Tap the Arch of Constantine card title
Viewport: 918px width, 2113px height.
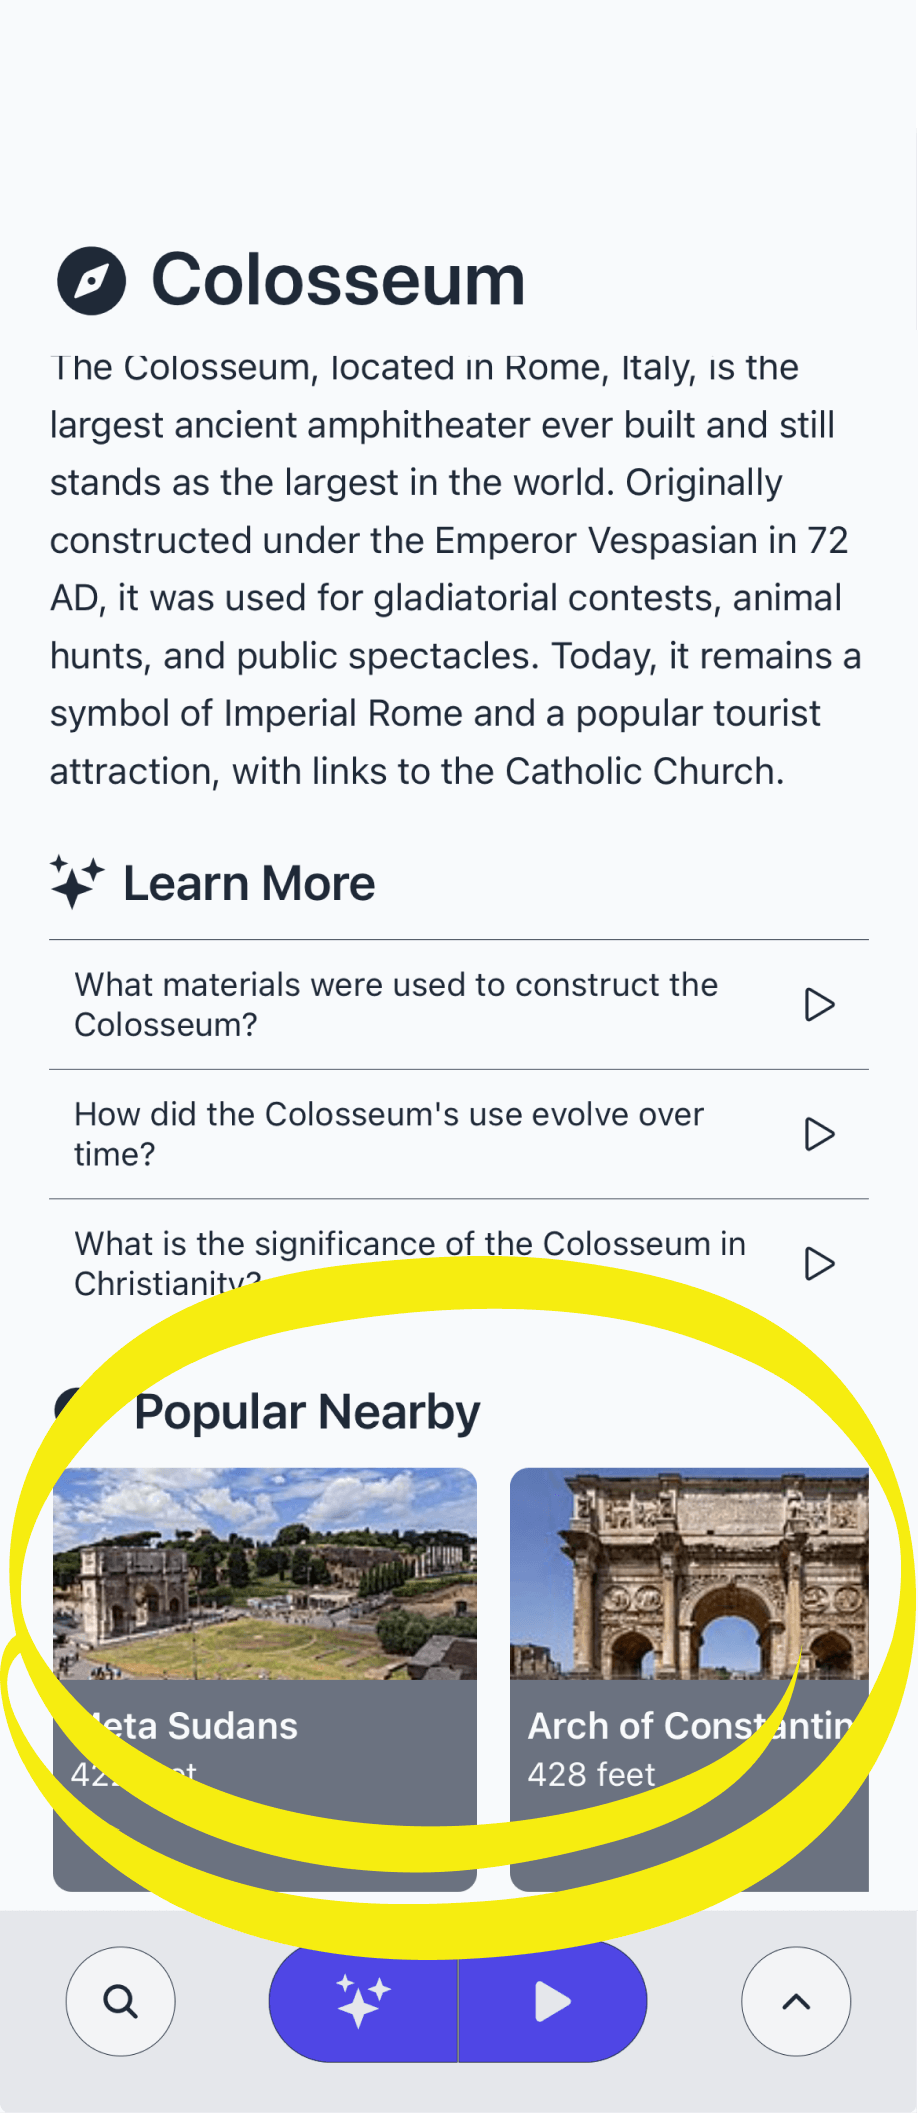(x=690, y=1726)
